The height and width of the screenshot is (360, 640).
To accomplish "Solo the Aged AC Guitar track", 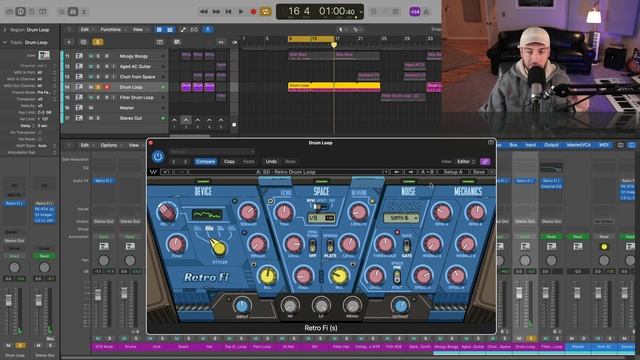I will [x=98, y=66].
